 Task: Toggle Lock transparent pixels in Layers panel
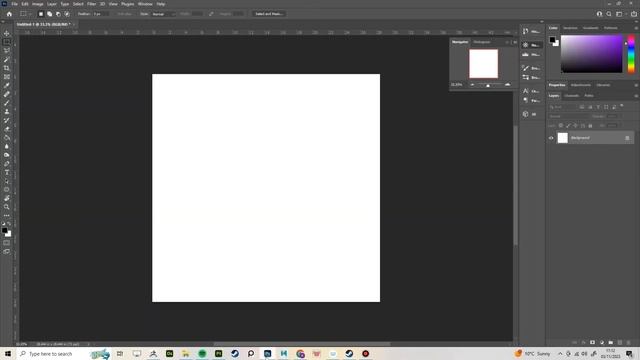tap(561, 126)
